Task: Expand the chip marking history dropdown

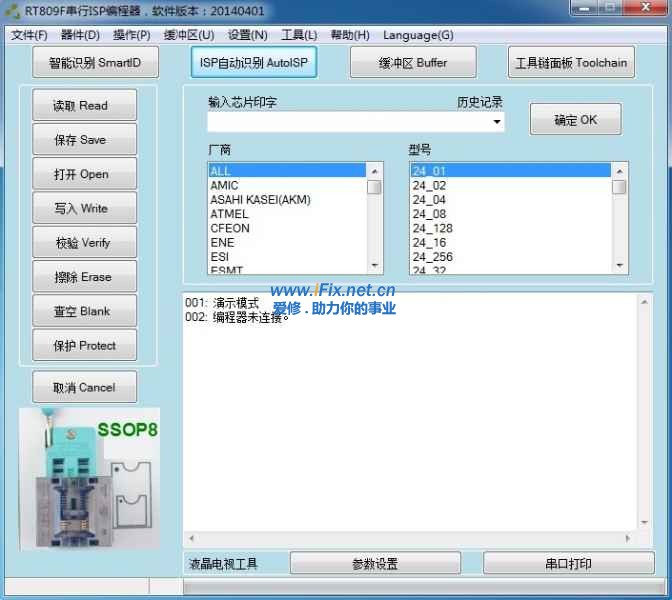Action: coord(497,122)
